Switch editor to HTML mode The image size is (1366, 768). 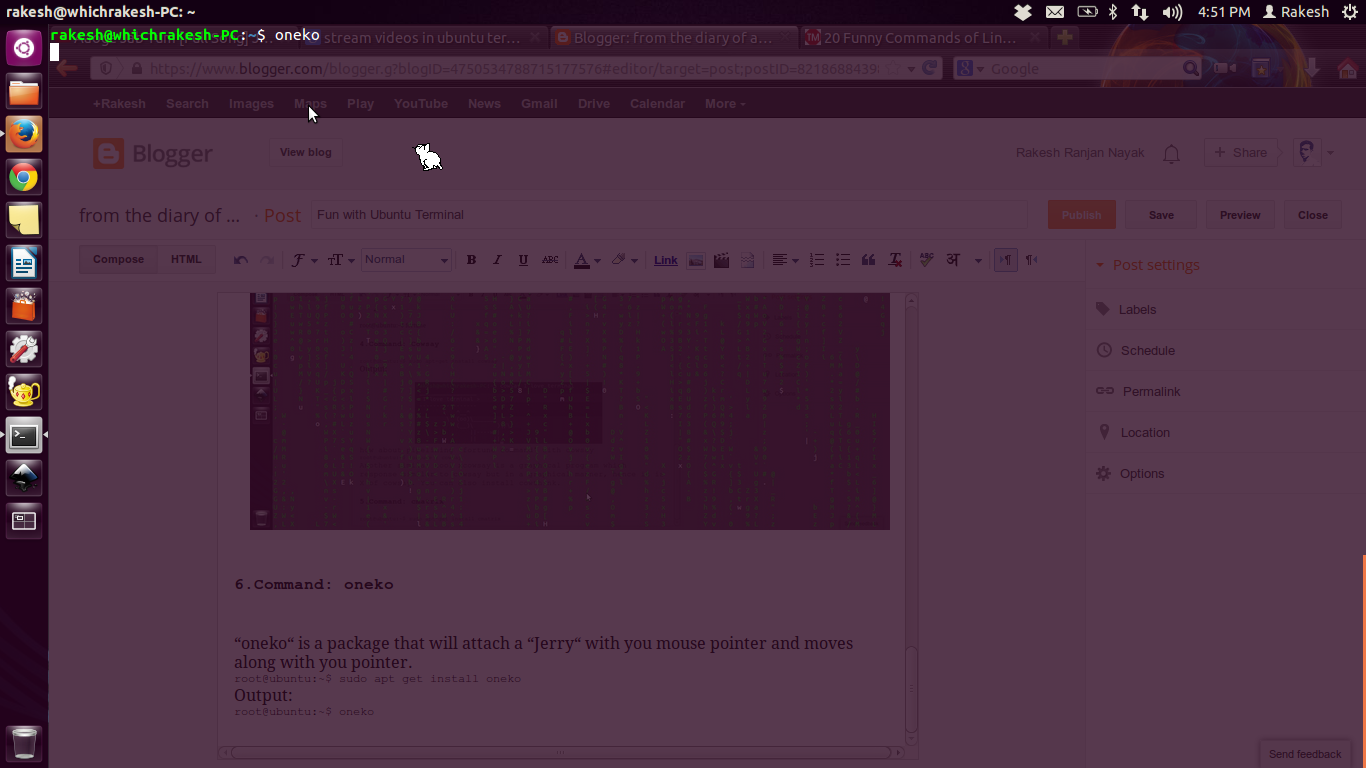click(186, 260)
